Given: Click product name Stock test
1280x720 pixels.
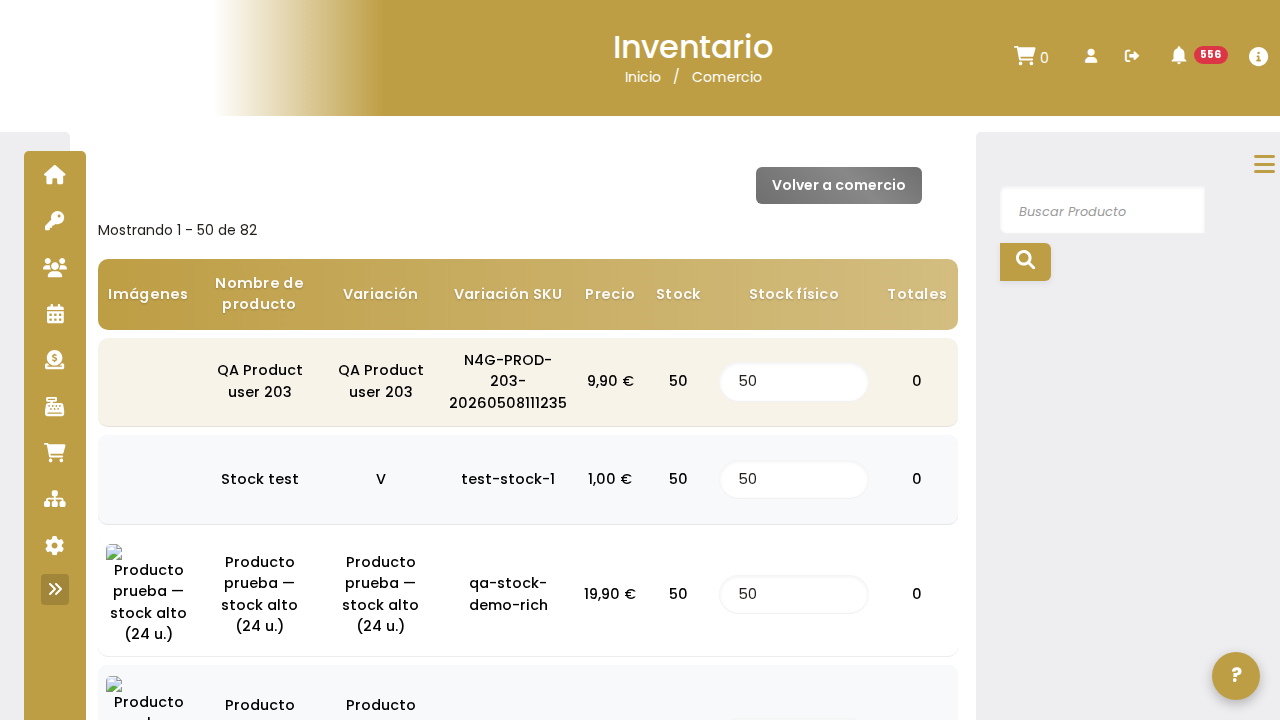Looking at the screenshot, I should pos(260,479).
